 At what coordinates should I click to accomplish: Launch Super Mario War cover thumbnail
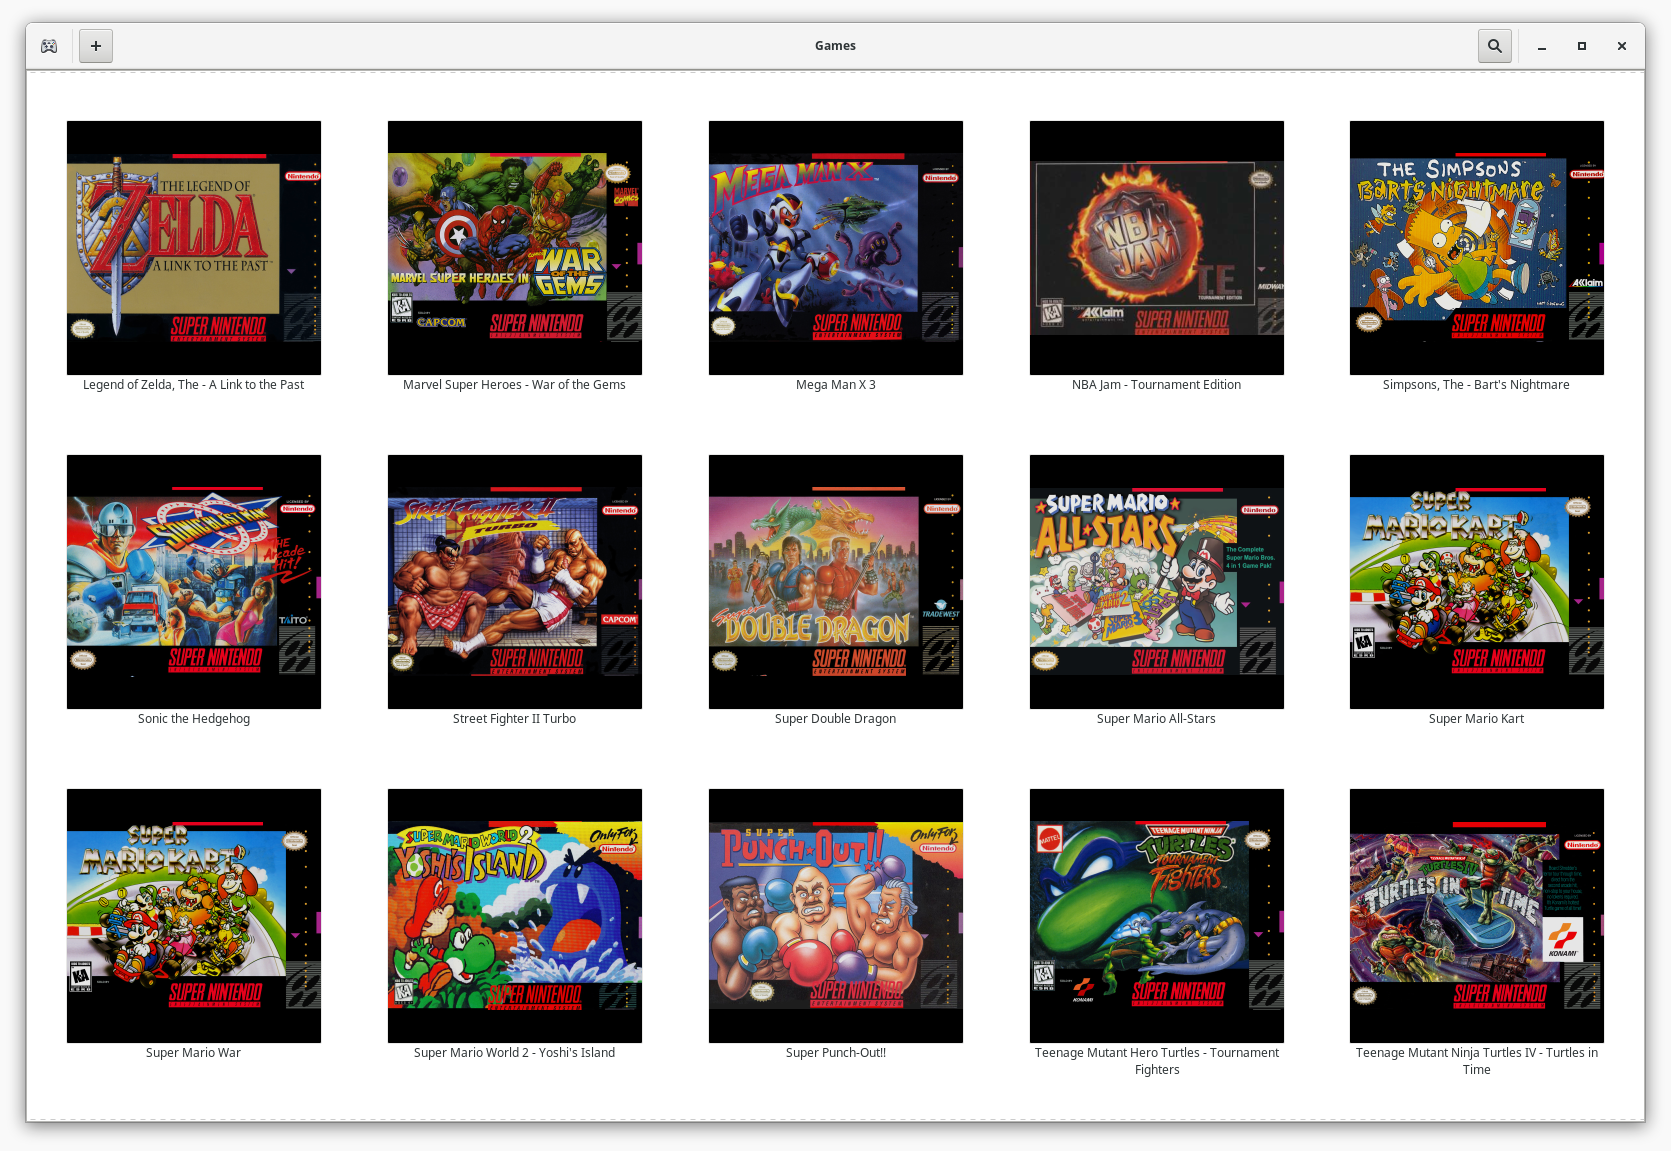click(194, 916)
